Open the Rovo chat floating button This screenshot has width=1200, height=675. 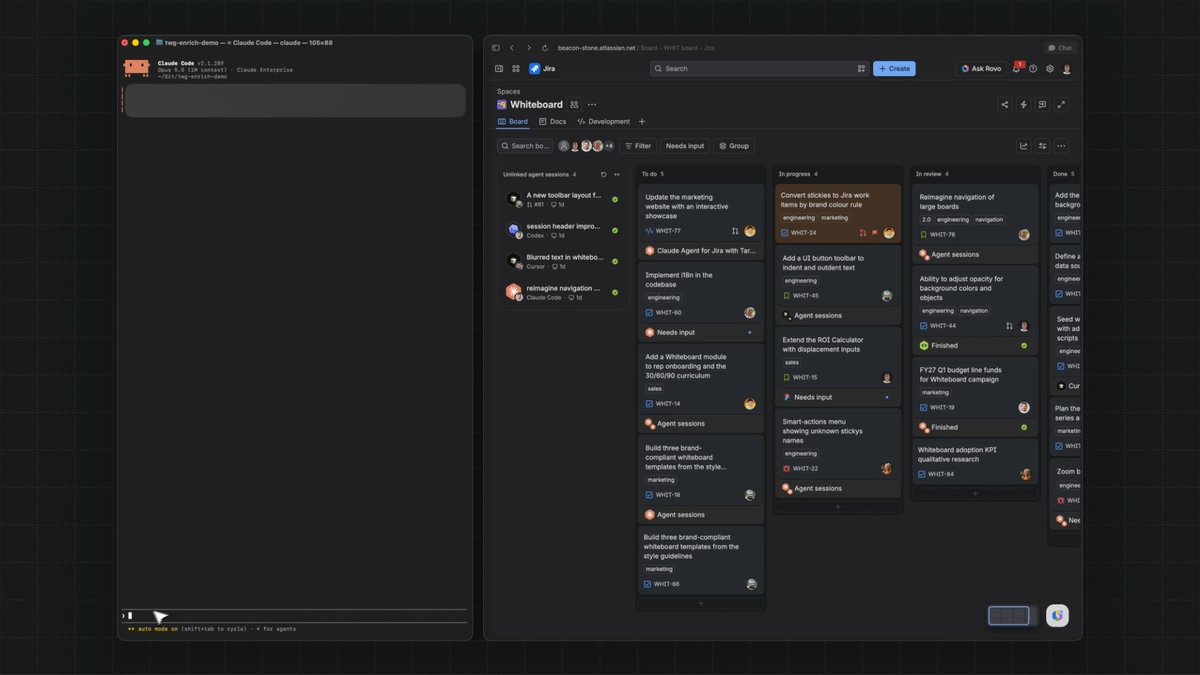click(x=1058, y=616)
